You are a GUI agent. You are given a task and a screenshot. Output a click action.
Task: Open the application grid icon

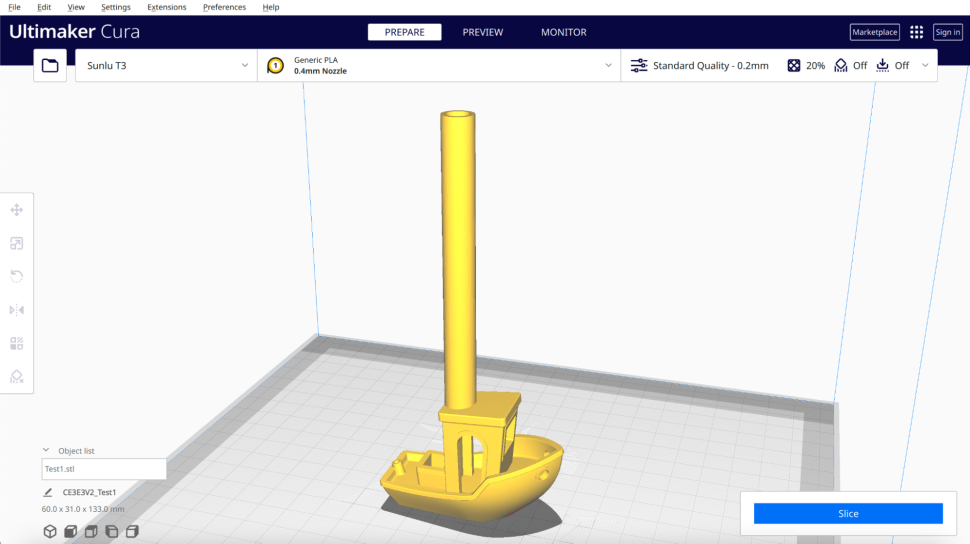point(916,32)
